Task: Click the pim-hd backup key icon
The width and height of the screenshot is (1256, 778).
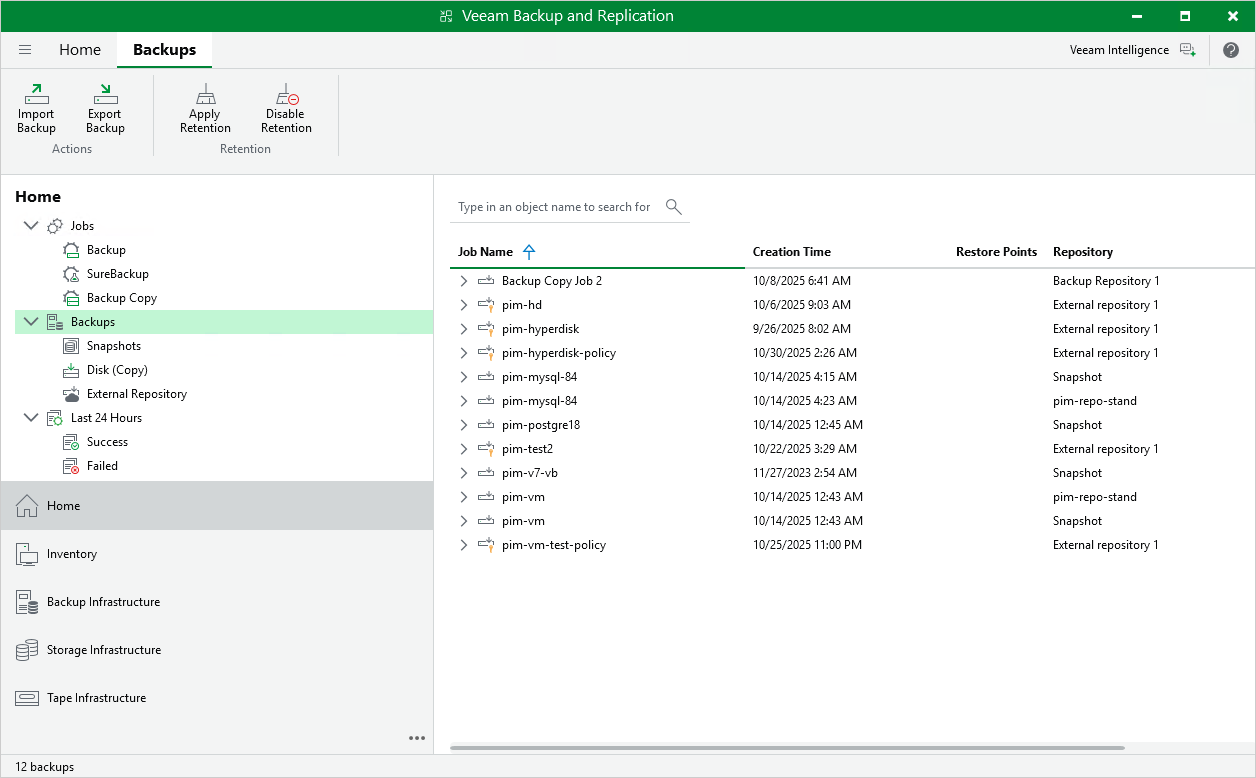Action: [x=486, y=305]
